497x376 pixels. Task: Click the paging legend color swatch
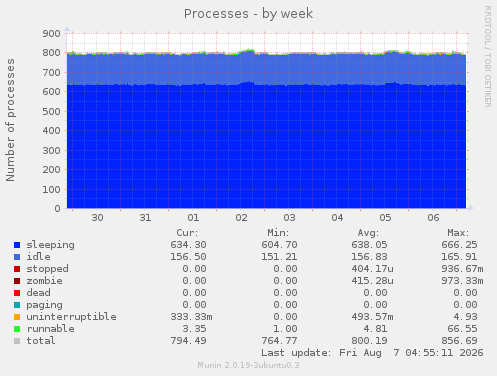(17, 305)
